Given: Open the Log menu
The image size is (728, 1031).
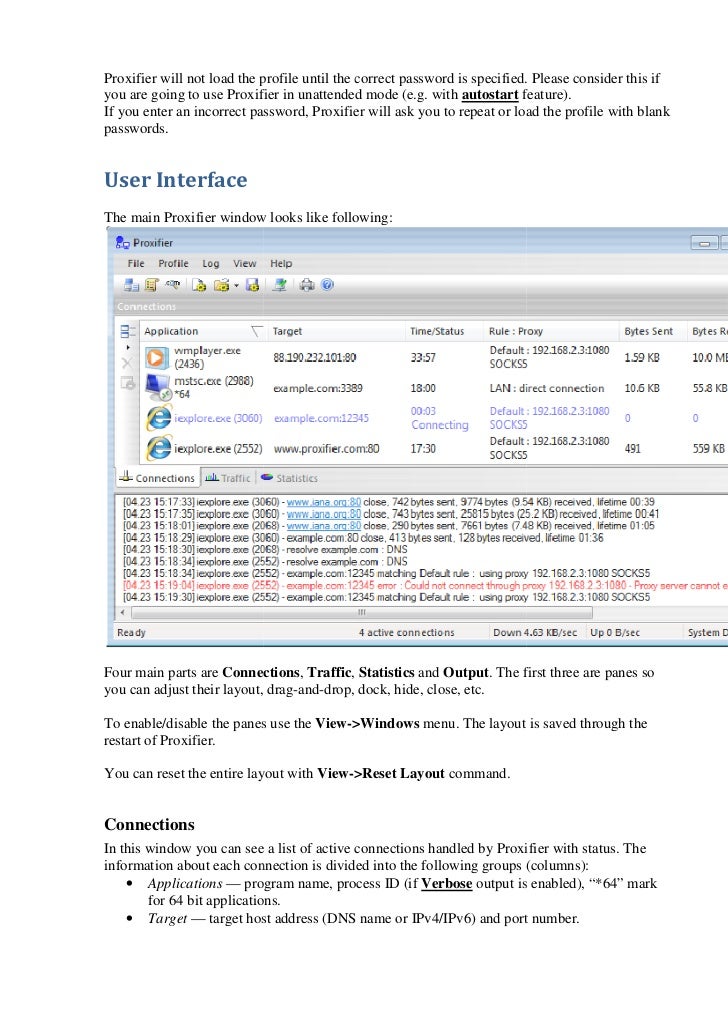Looking at the screenshot, I should [210, 263].
